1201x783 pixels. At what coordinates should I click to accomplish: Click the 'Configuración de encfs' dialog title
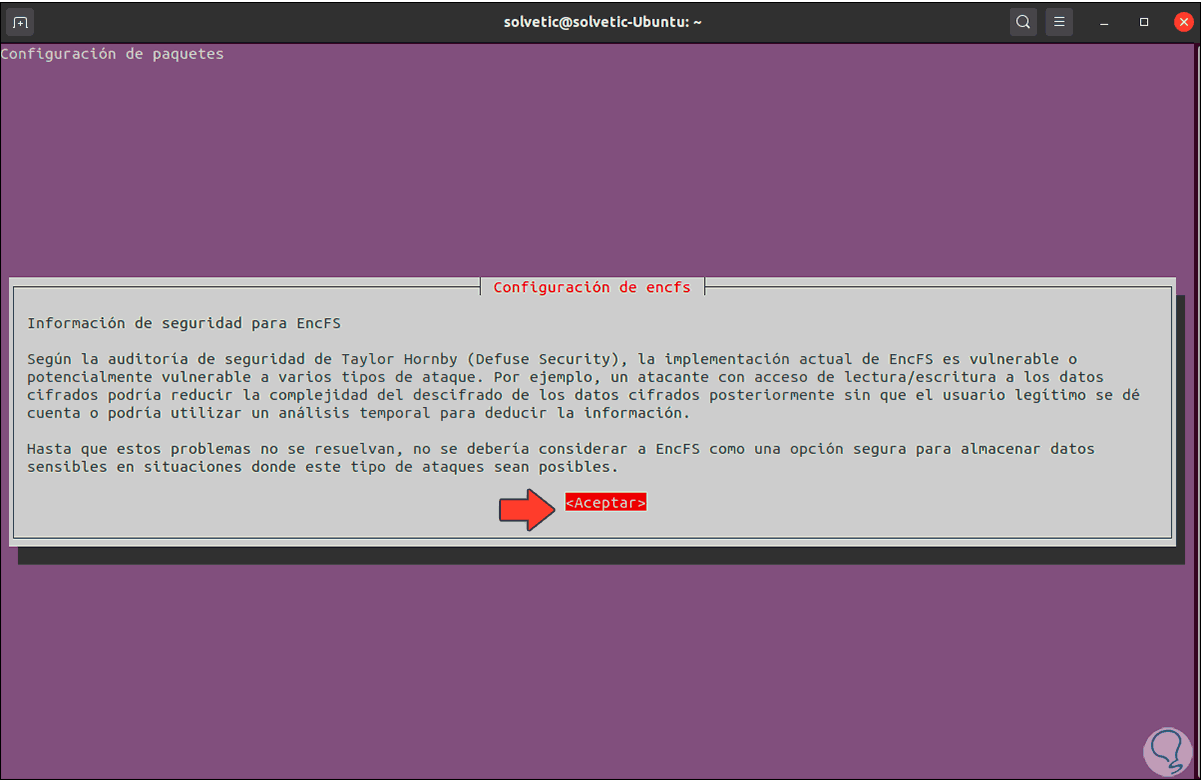point(592,287)
